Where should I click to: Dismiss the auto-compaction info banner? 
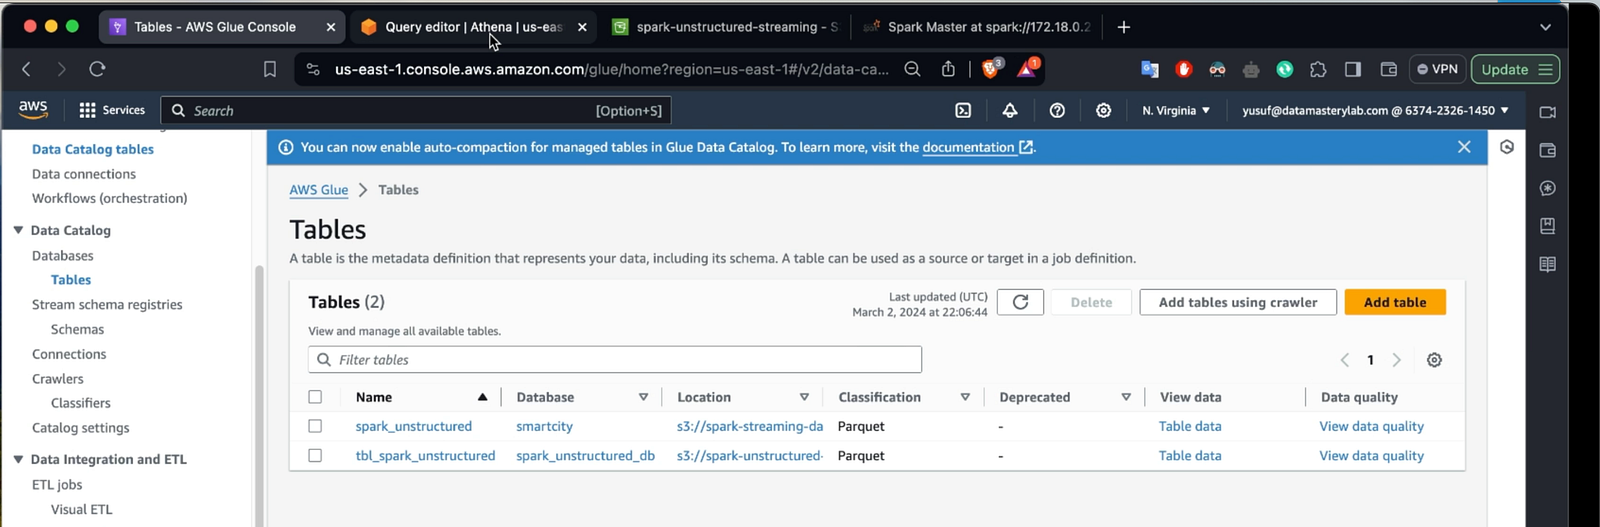click(x=1464, y=147)
